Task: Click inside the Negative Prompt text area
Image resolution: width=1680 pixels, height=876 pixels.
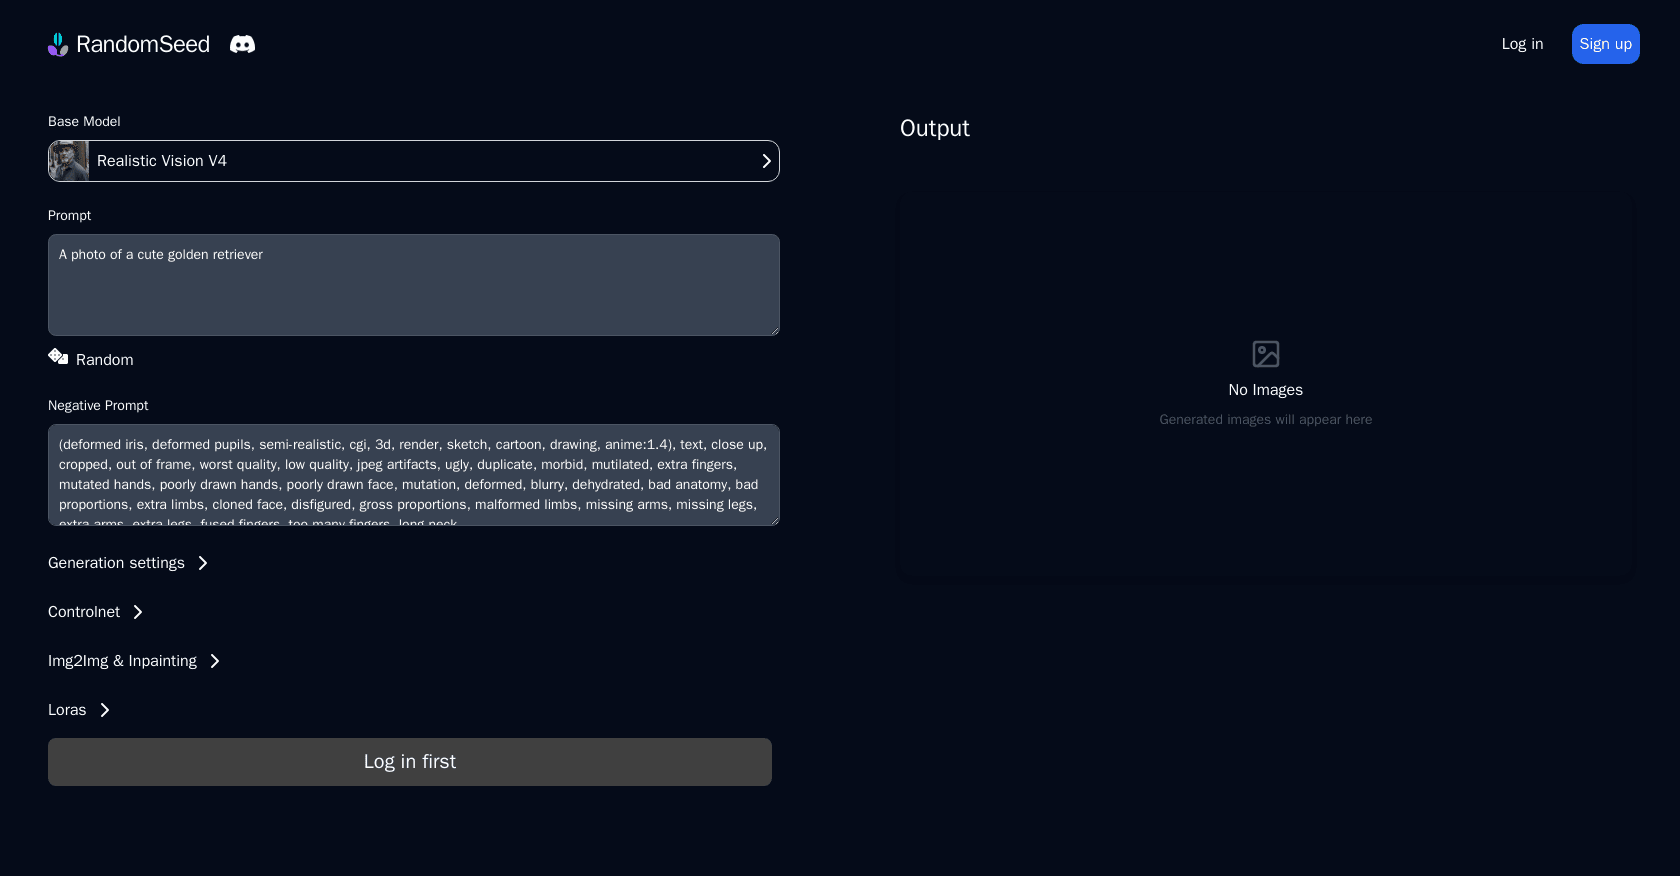Action: (x=414, y=475)
